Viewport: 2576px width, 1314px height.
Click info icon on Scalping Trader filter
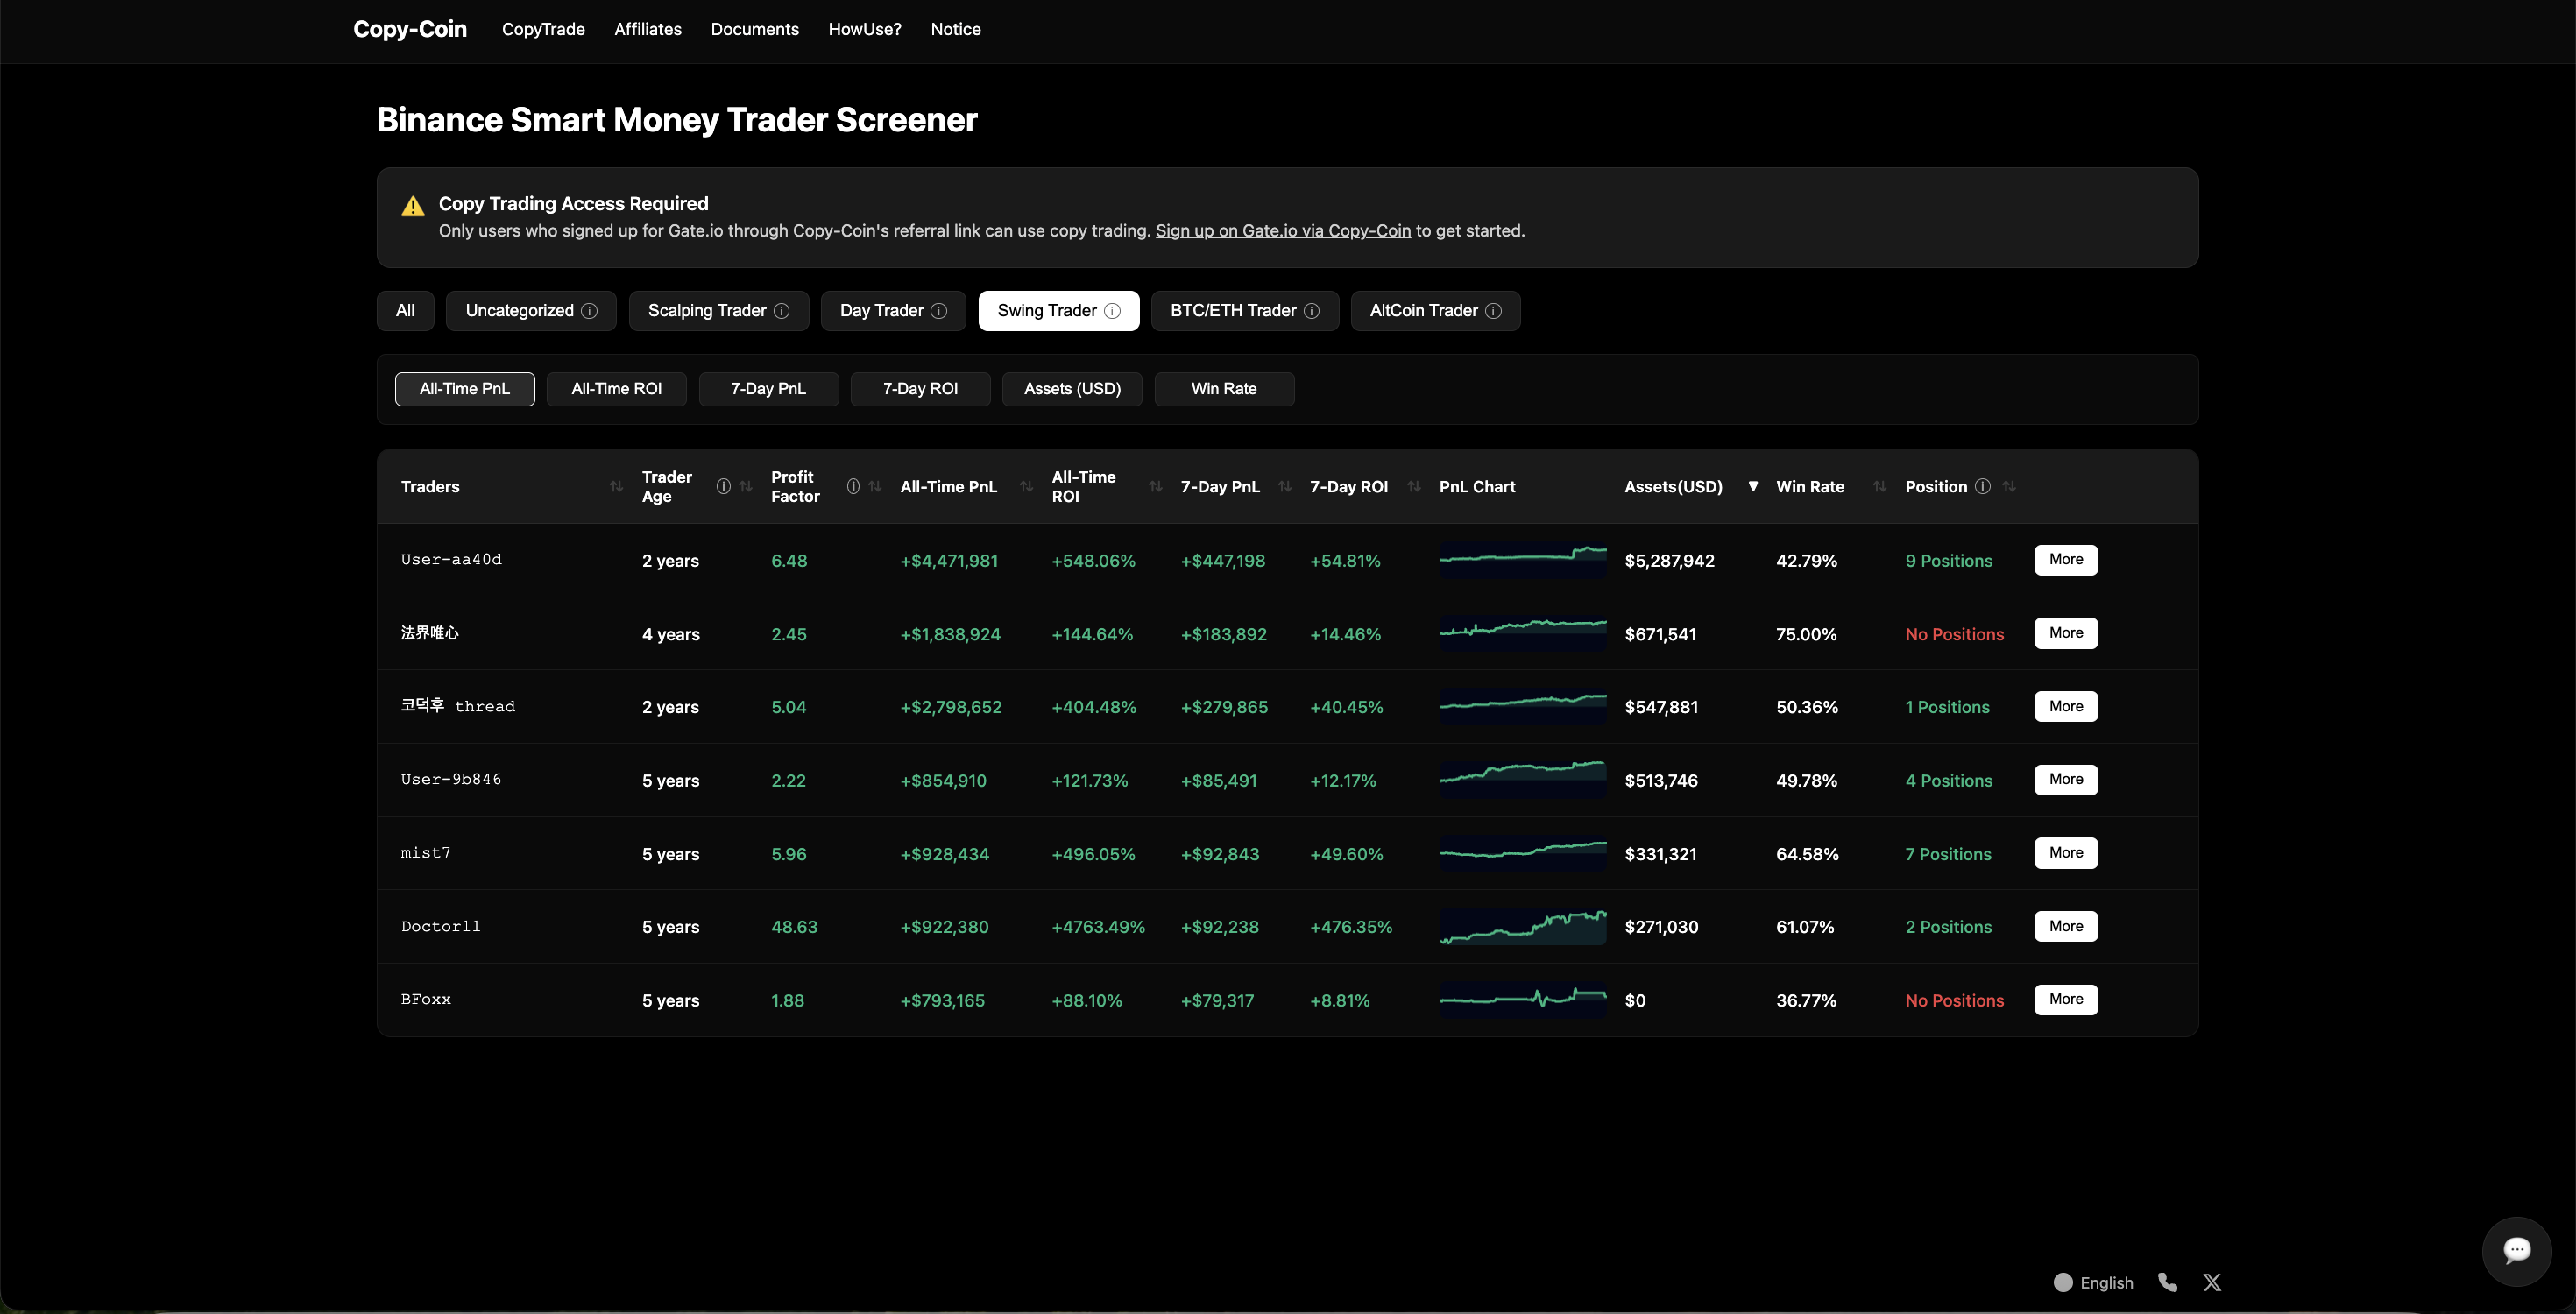pyautogui.click(x=782, y=311)
